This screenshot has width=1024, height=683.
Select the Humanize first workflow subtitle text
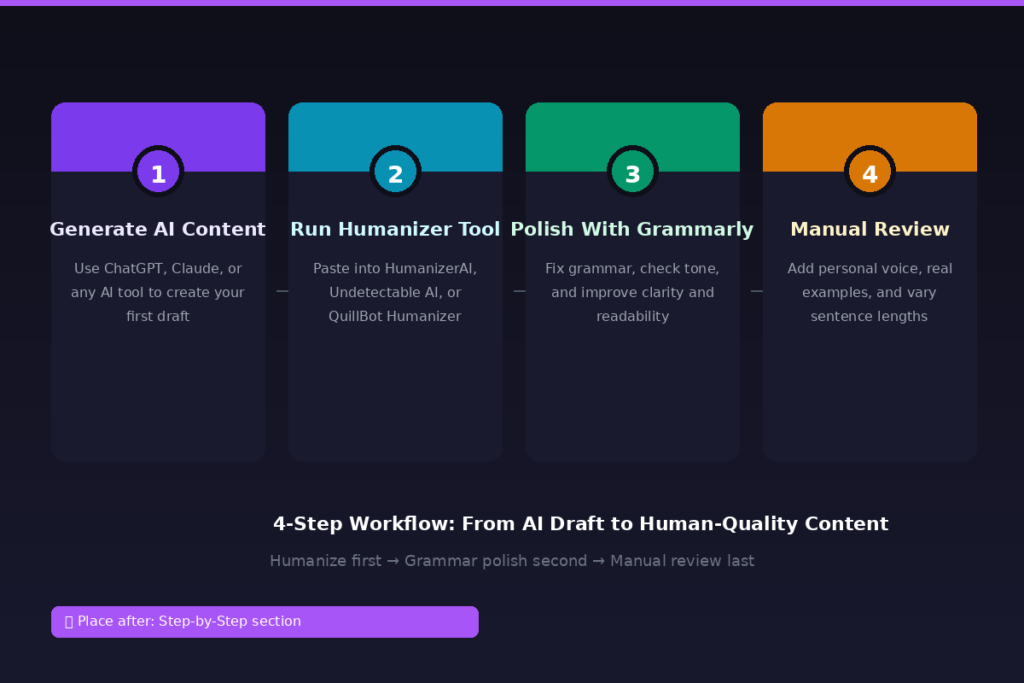512,560
